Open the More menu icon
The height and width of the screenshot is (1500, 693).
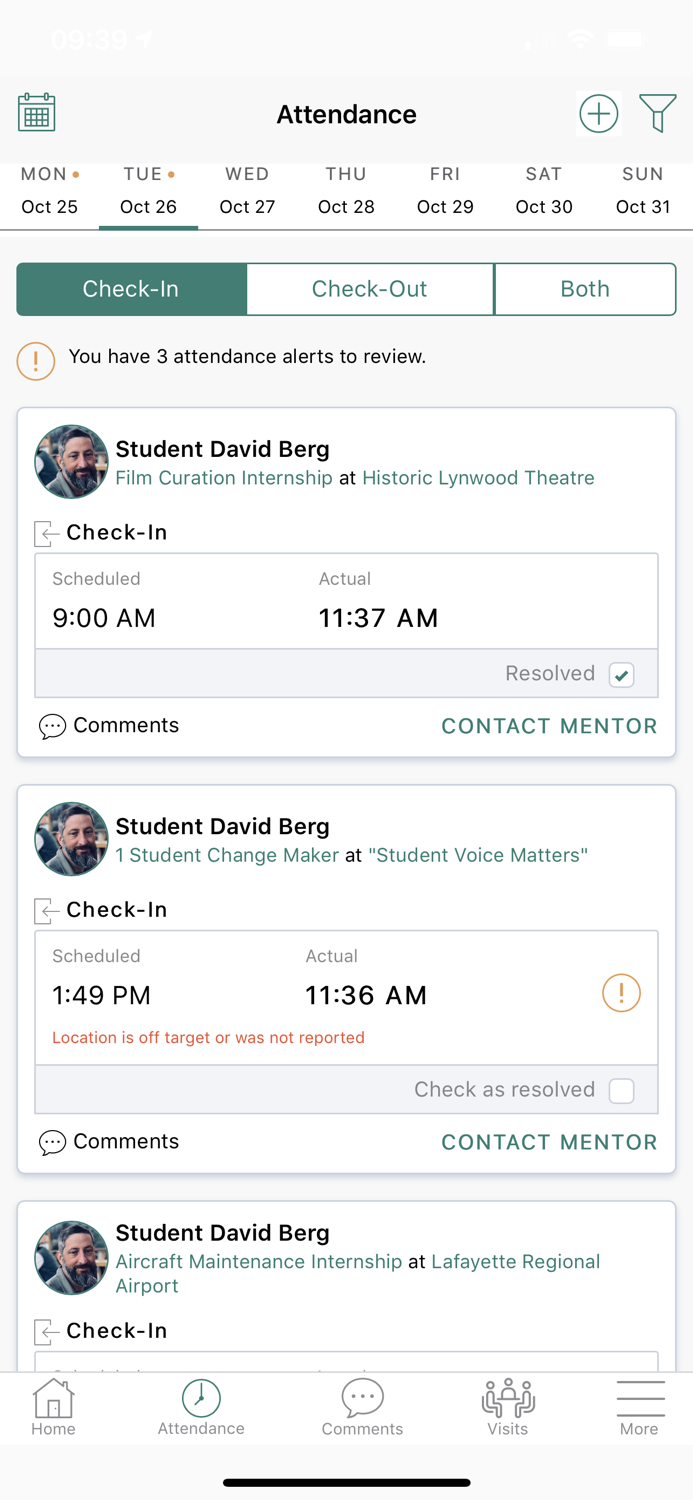pyautogui.click(x=640, y=1408)
